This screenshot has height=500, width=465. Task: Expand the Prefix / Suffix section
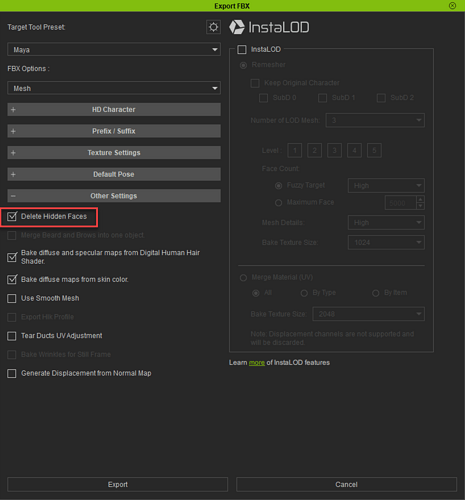coord(114,131)
